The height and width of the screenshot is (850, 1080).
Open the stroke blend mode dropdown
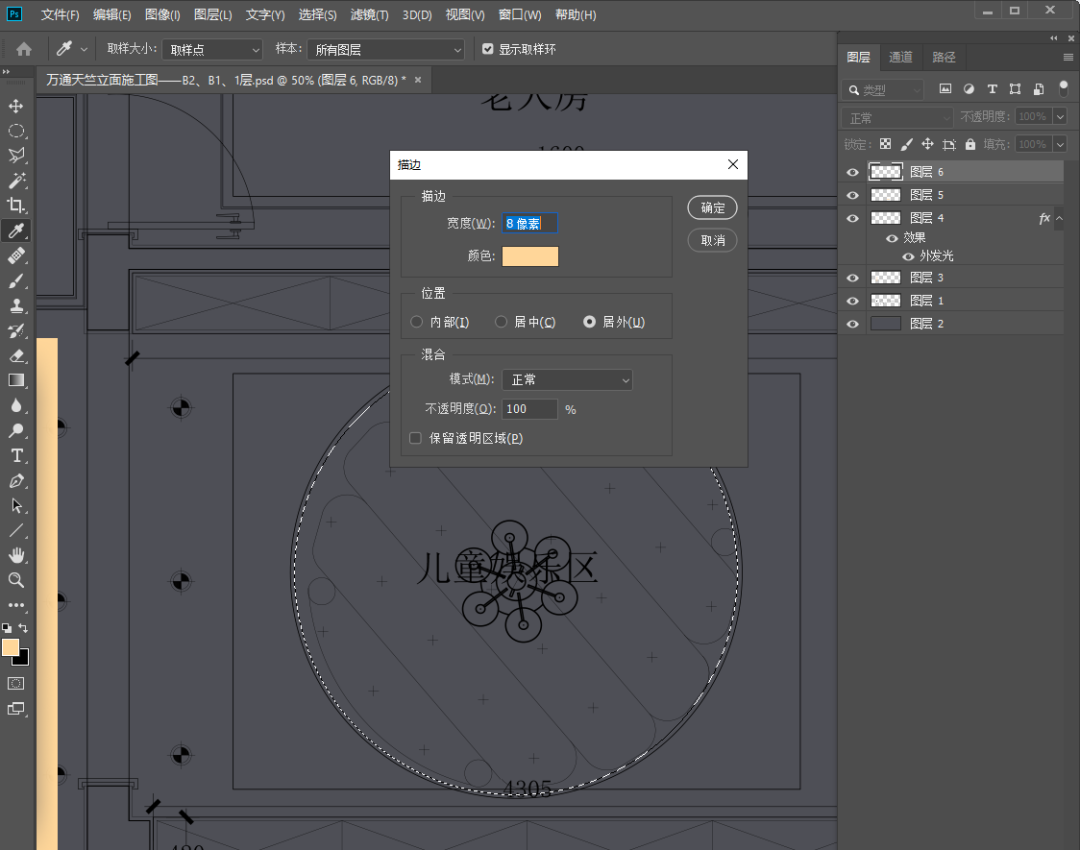click(567, 380)
